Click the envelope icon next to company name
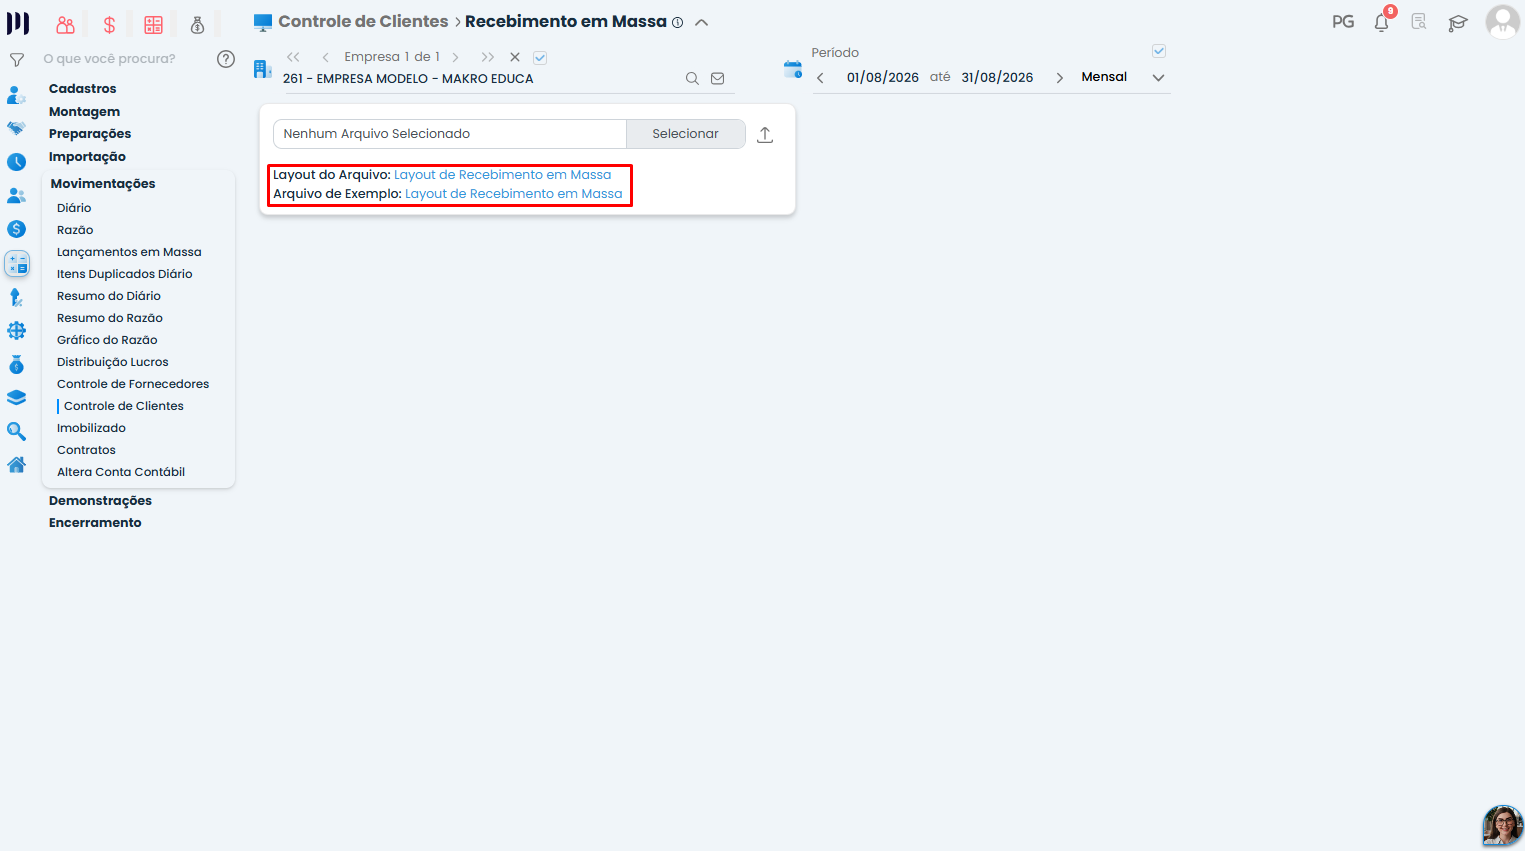The height and width of the screenshot is (851, 1525). tap(718, 78)
